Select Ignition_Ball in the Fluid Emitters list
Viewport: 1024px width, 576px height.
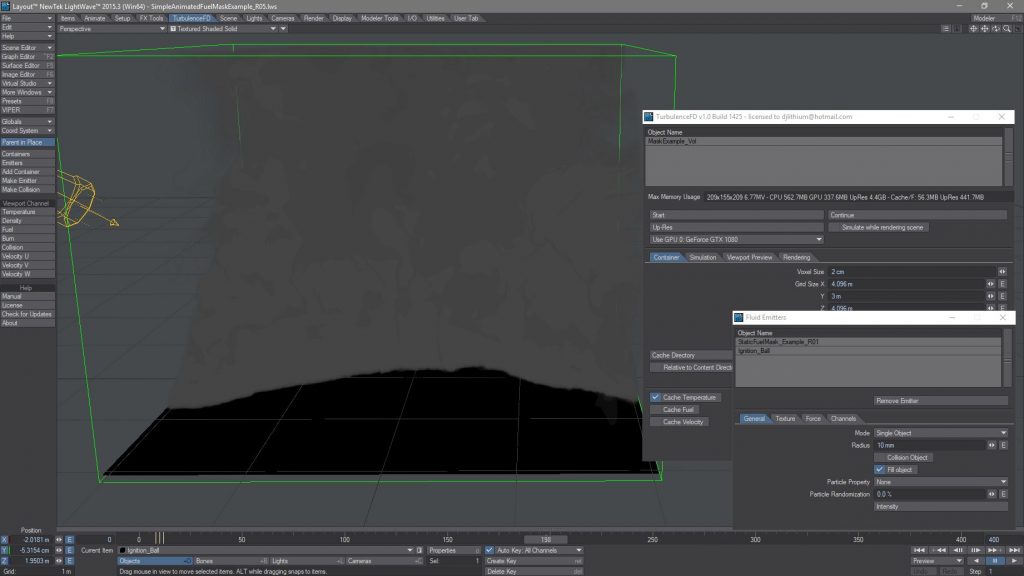coord(770,351)
